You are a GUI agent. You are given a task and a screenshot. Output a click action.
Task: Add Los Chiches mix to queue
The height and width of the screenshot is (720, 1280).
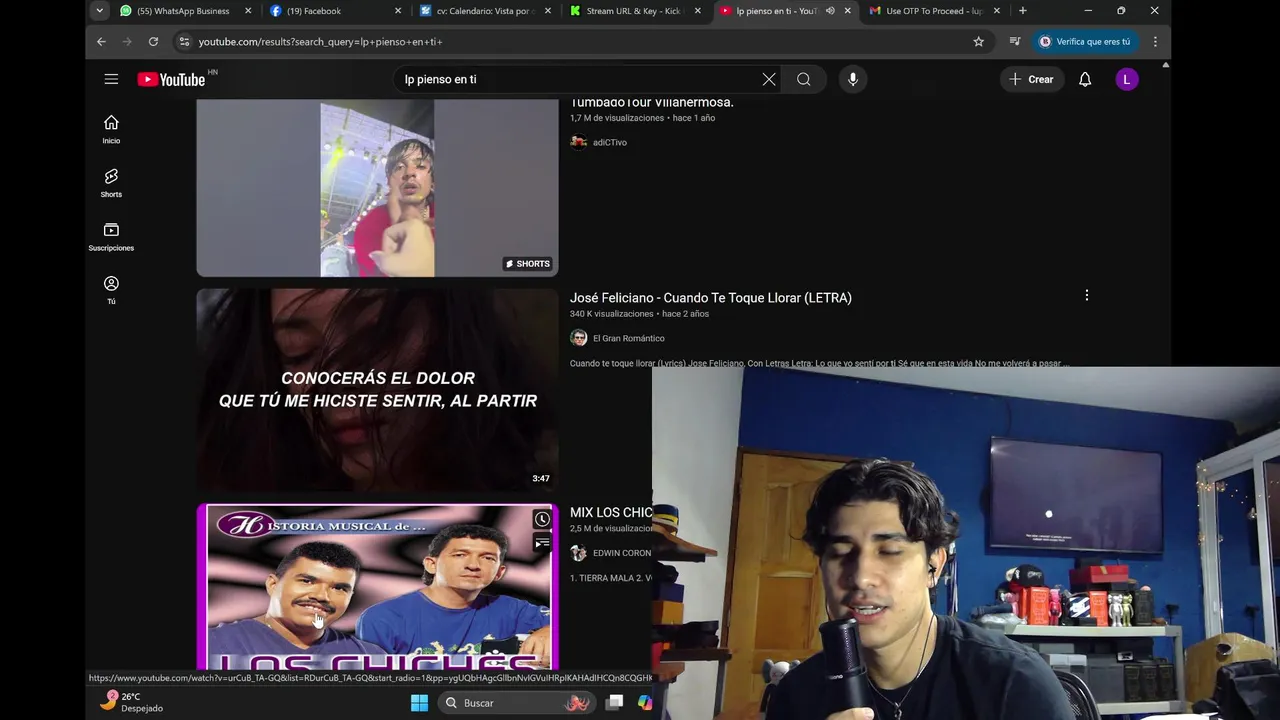click(542, 543)
